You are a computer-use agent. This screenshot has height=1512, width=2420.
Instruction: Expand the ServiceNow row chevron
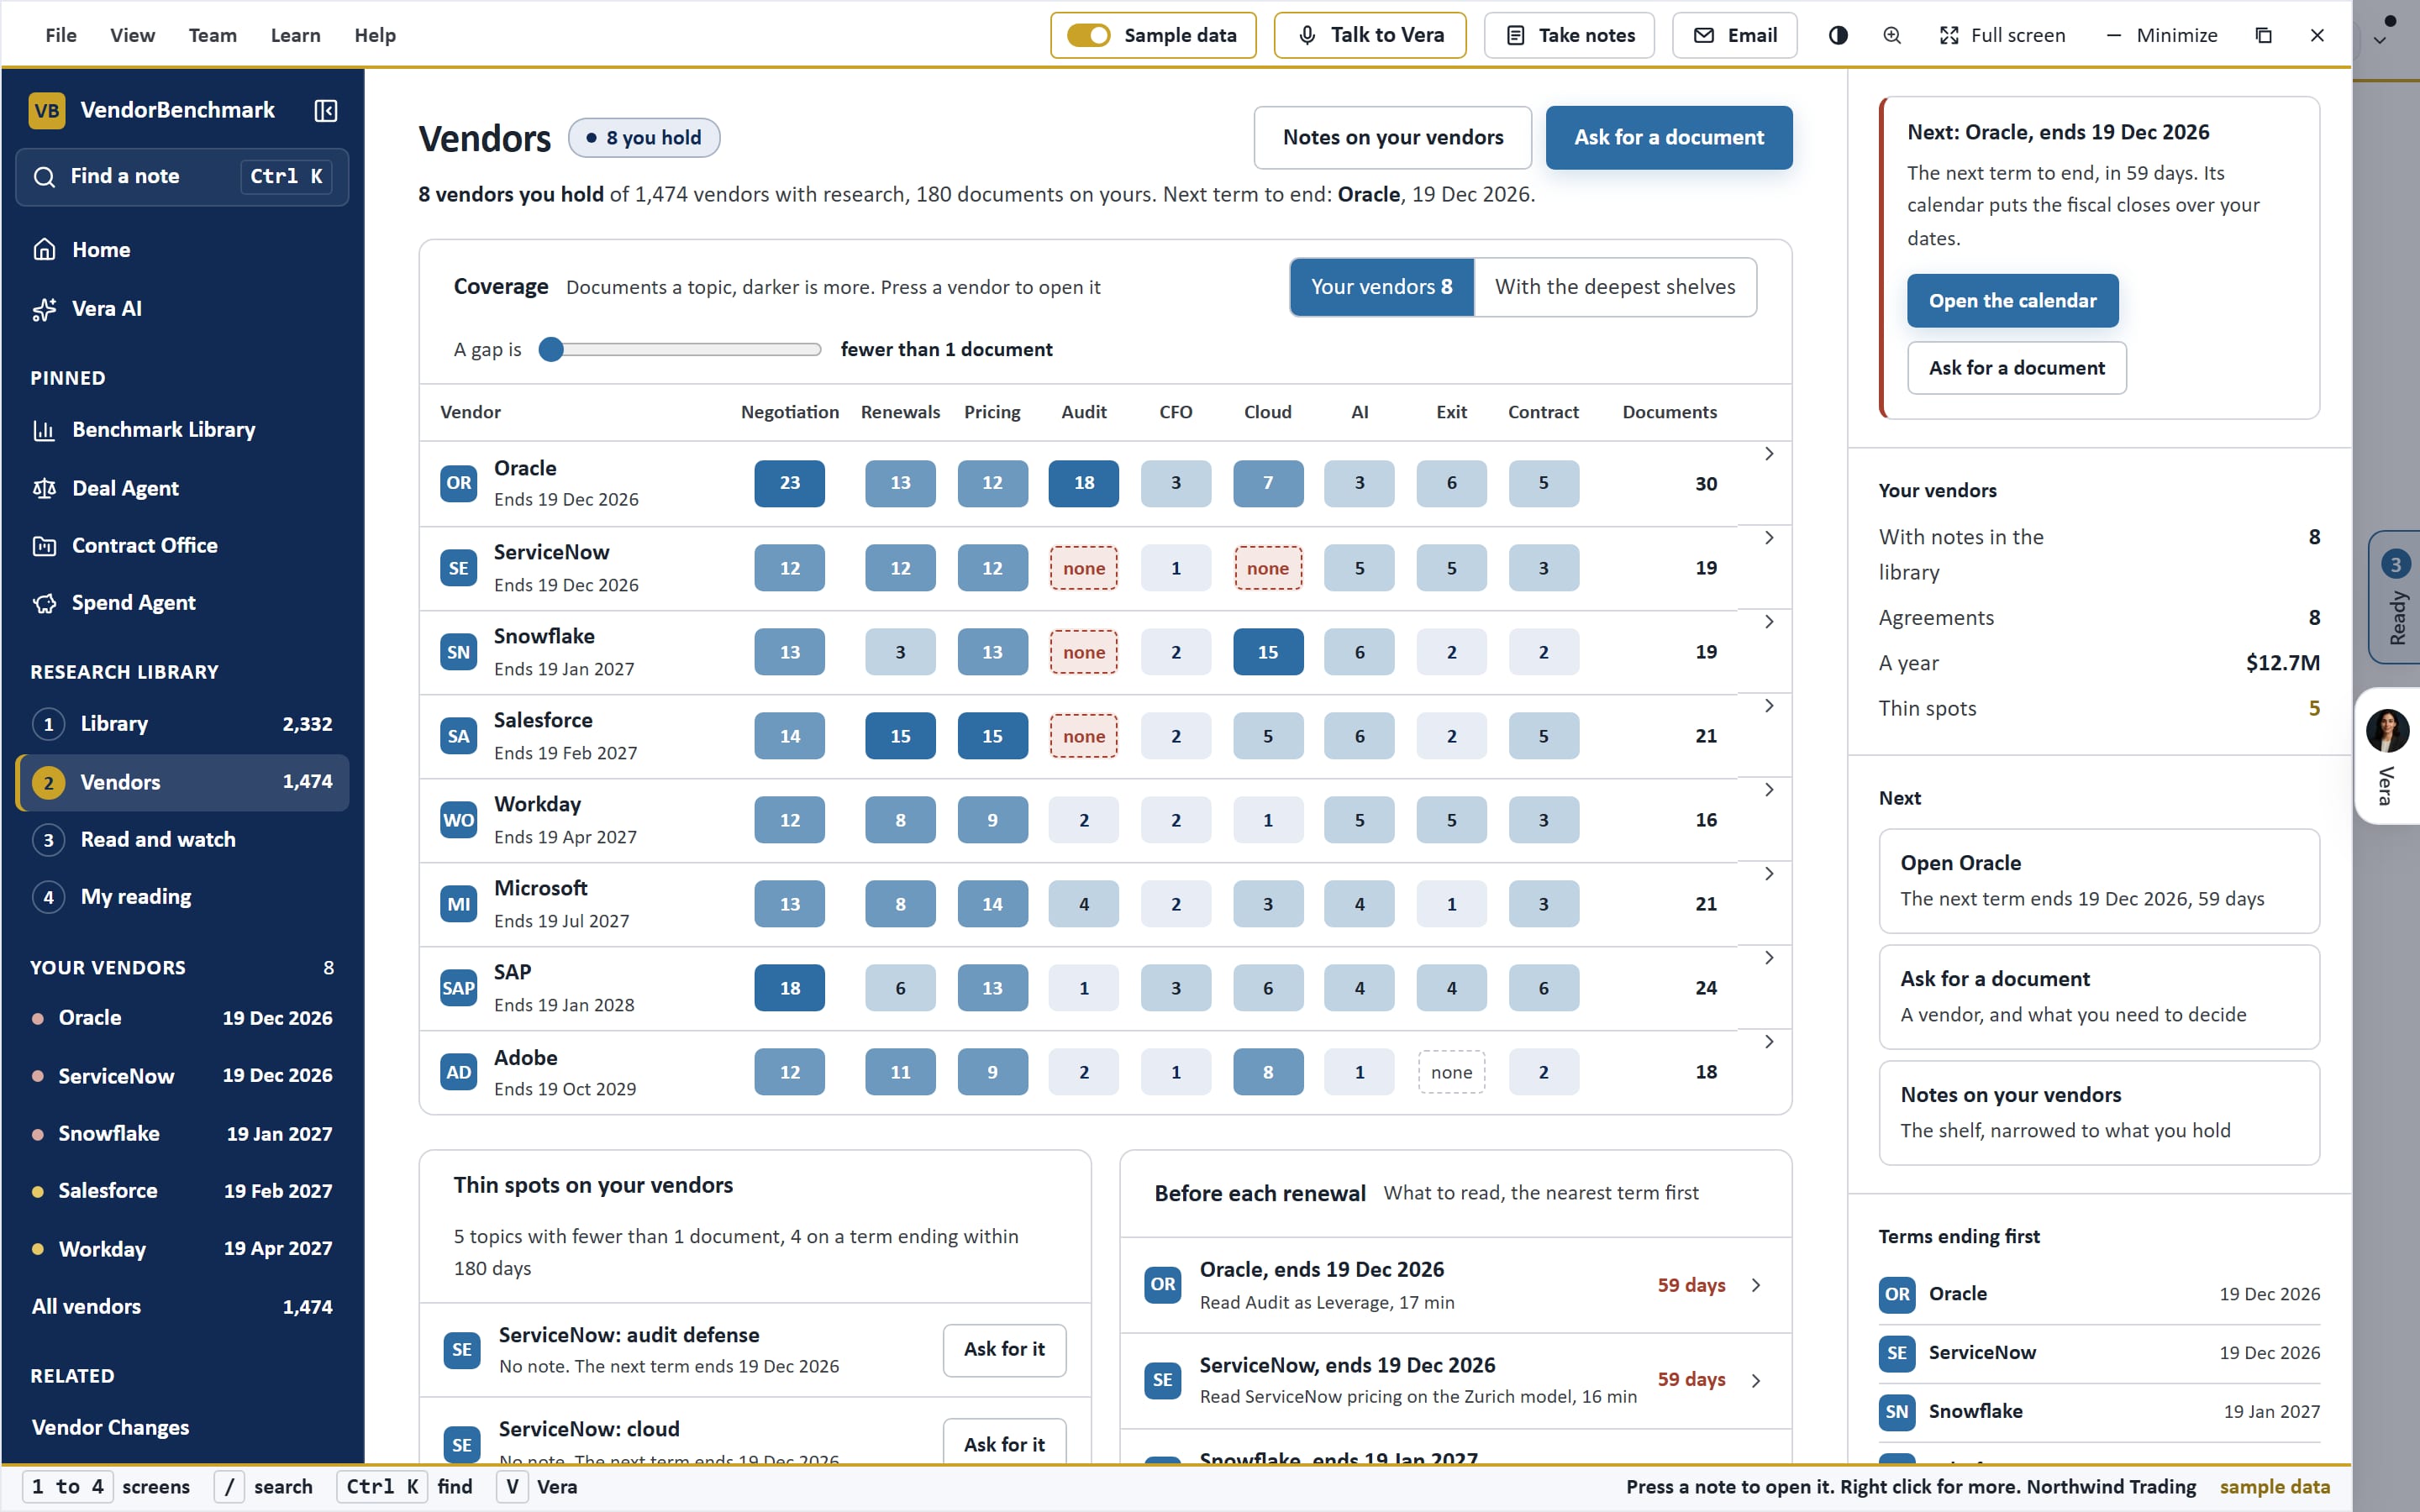[1769, 538]
